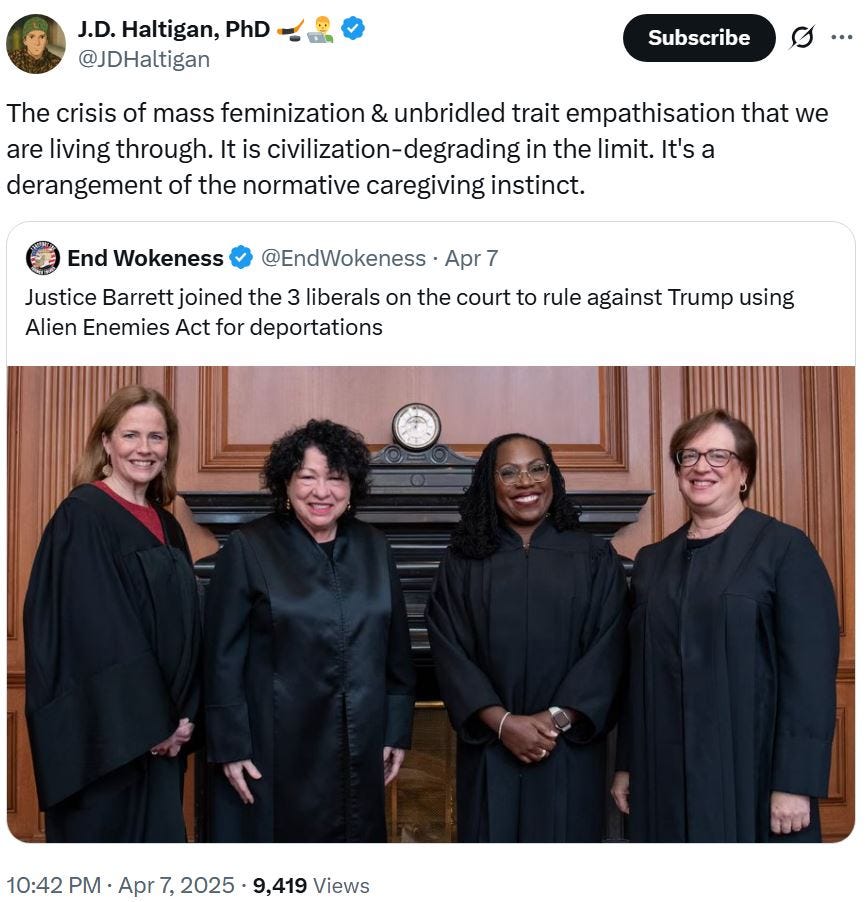Click the mantel clock in the photo

[x=416, y=426]
